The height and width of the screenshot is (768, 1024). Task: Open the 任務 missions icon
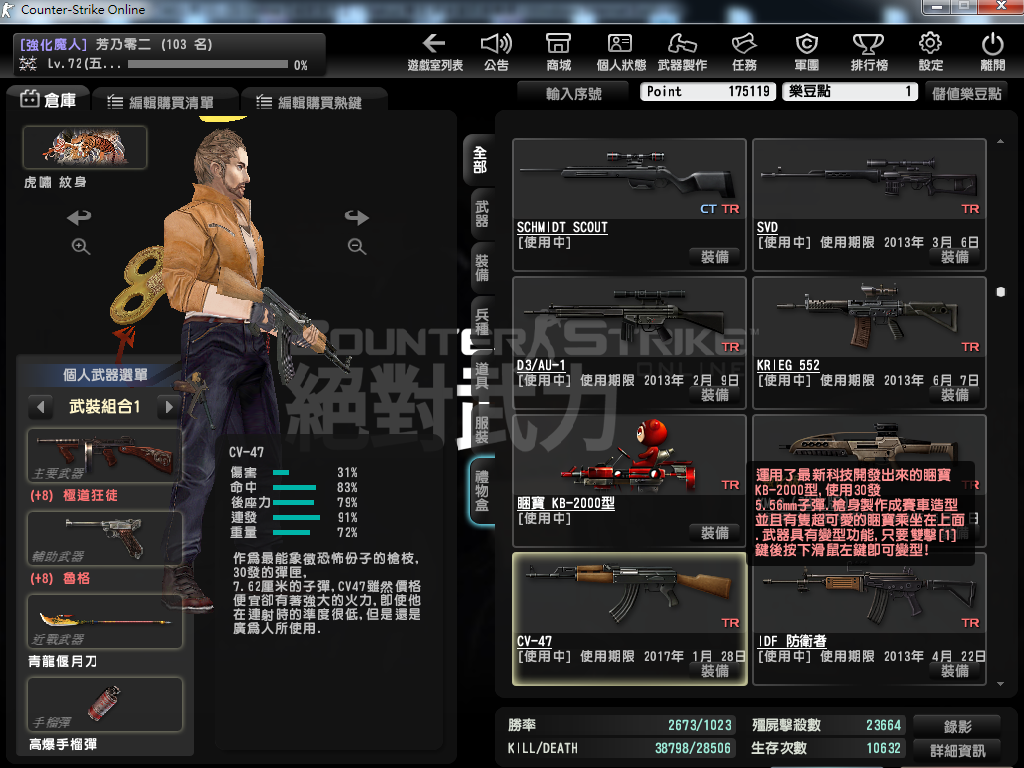point(744,52)
